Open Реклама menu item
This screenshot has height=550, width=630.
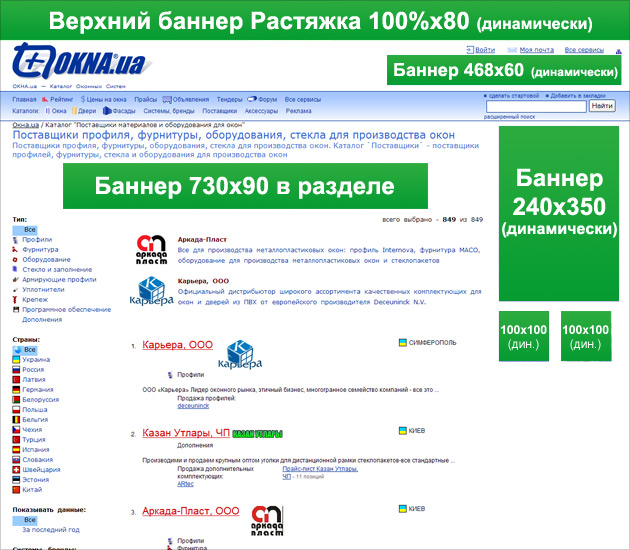pyautogui.click(x=299, y=111)
